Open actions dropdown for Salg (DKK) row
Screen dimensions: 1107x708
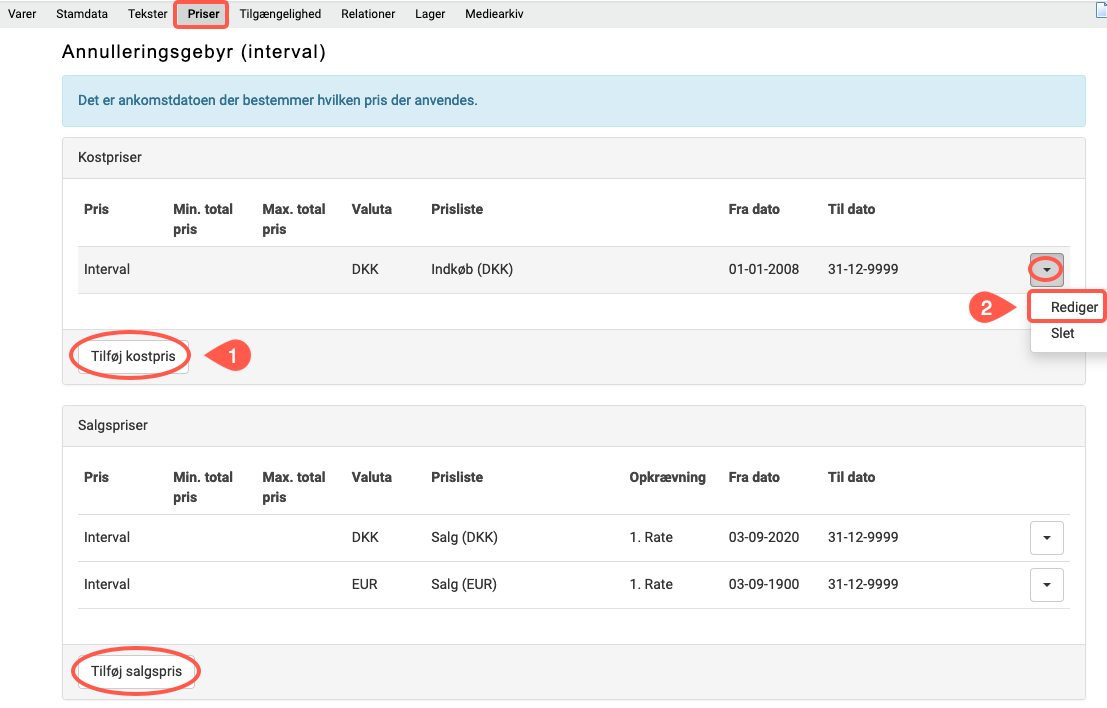point(1046,538)
